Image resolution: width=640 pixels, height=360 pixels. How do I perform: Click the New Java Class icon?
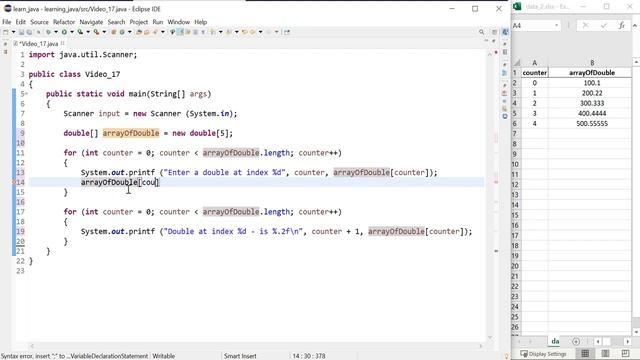point(122,32)
